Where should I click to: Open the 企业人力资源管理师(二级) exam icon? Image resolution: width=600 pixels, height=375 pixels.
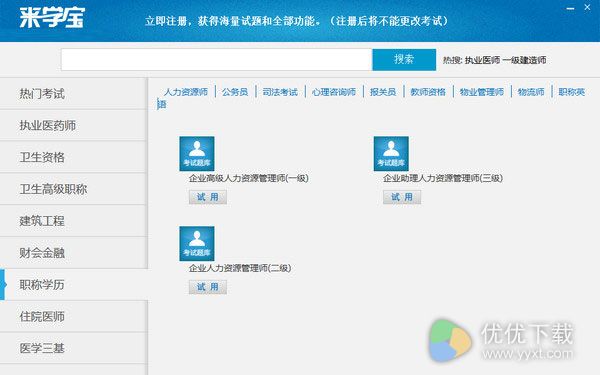[197, 243]
